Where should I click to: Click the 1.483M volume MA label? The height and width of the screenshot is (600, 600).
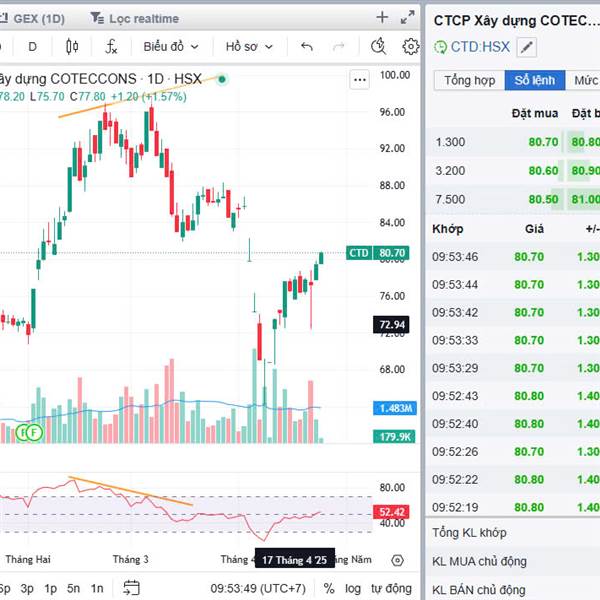[395, 408]
